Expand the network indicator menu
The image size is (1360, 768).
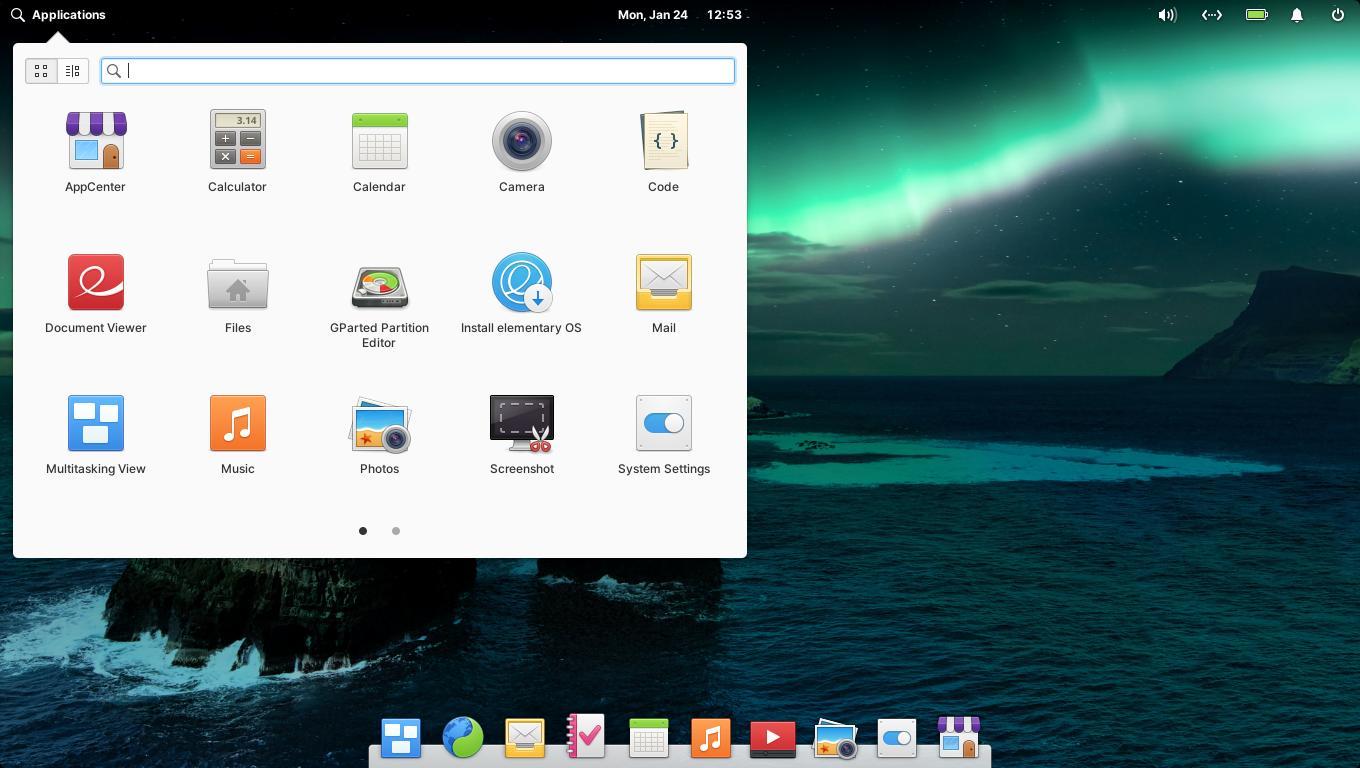[x=1211, y=15]
